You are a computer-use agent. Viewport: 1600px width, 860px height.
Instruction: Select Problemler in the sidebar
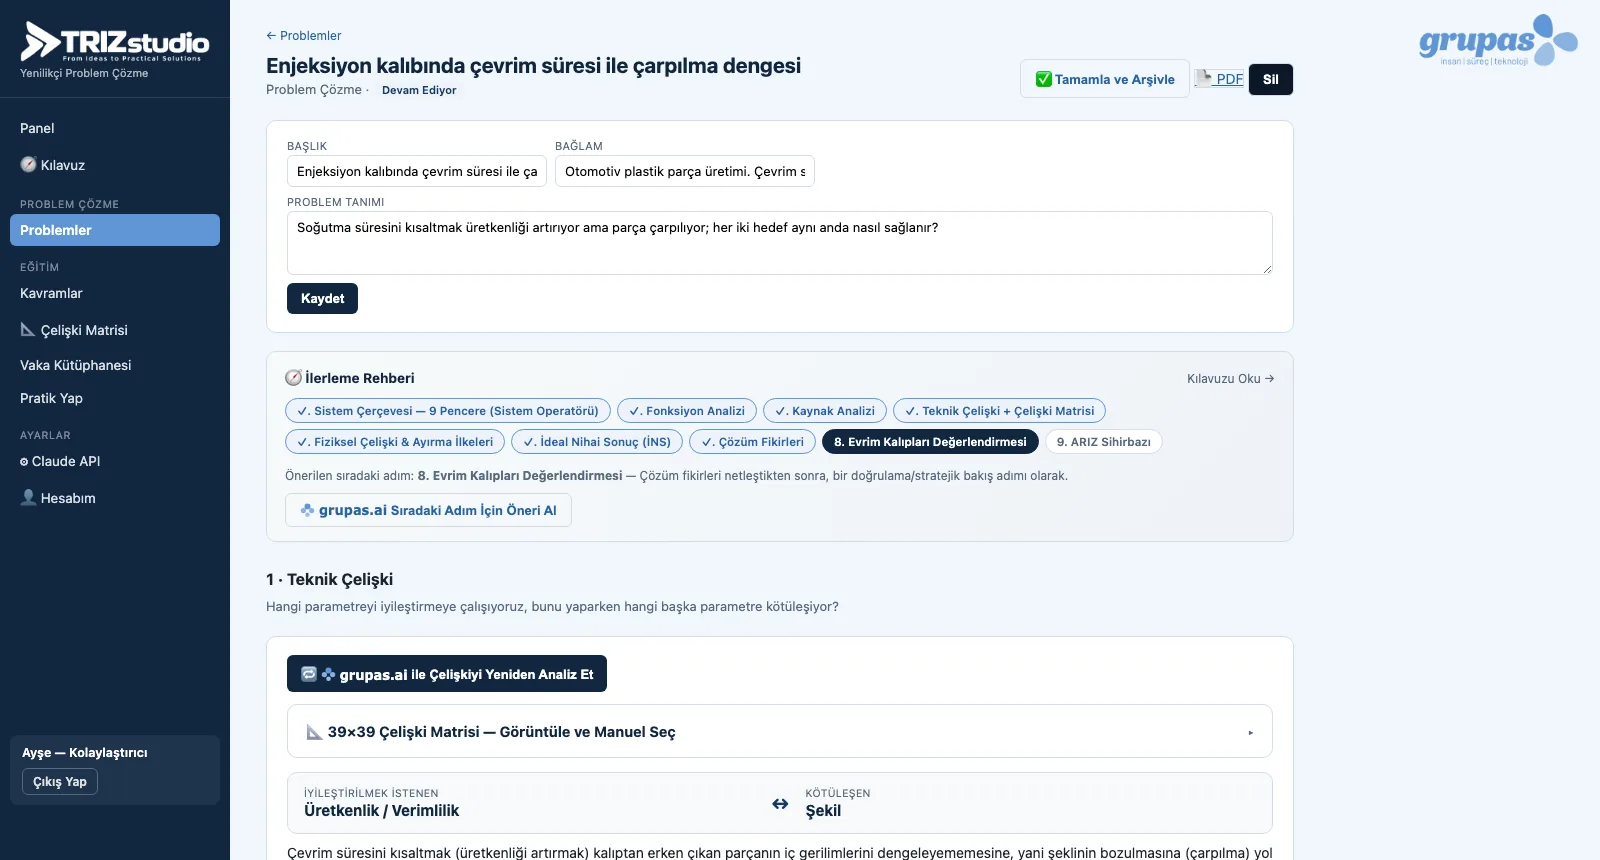[x=115, y=230]
